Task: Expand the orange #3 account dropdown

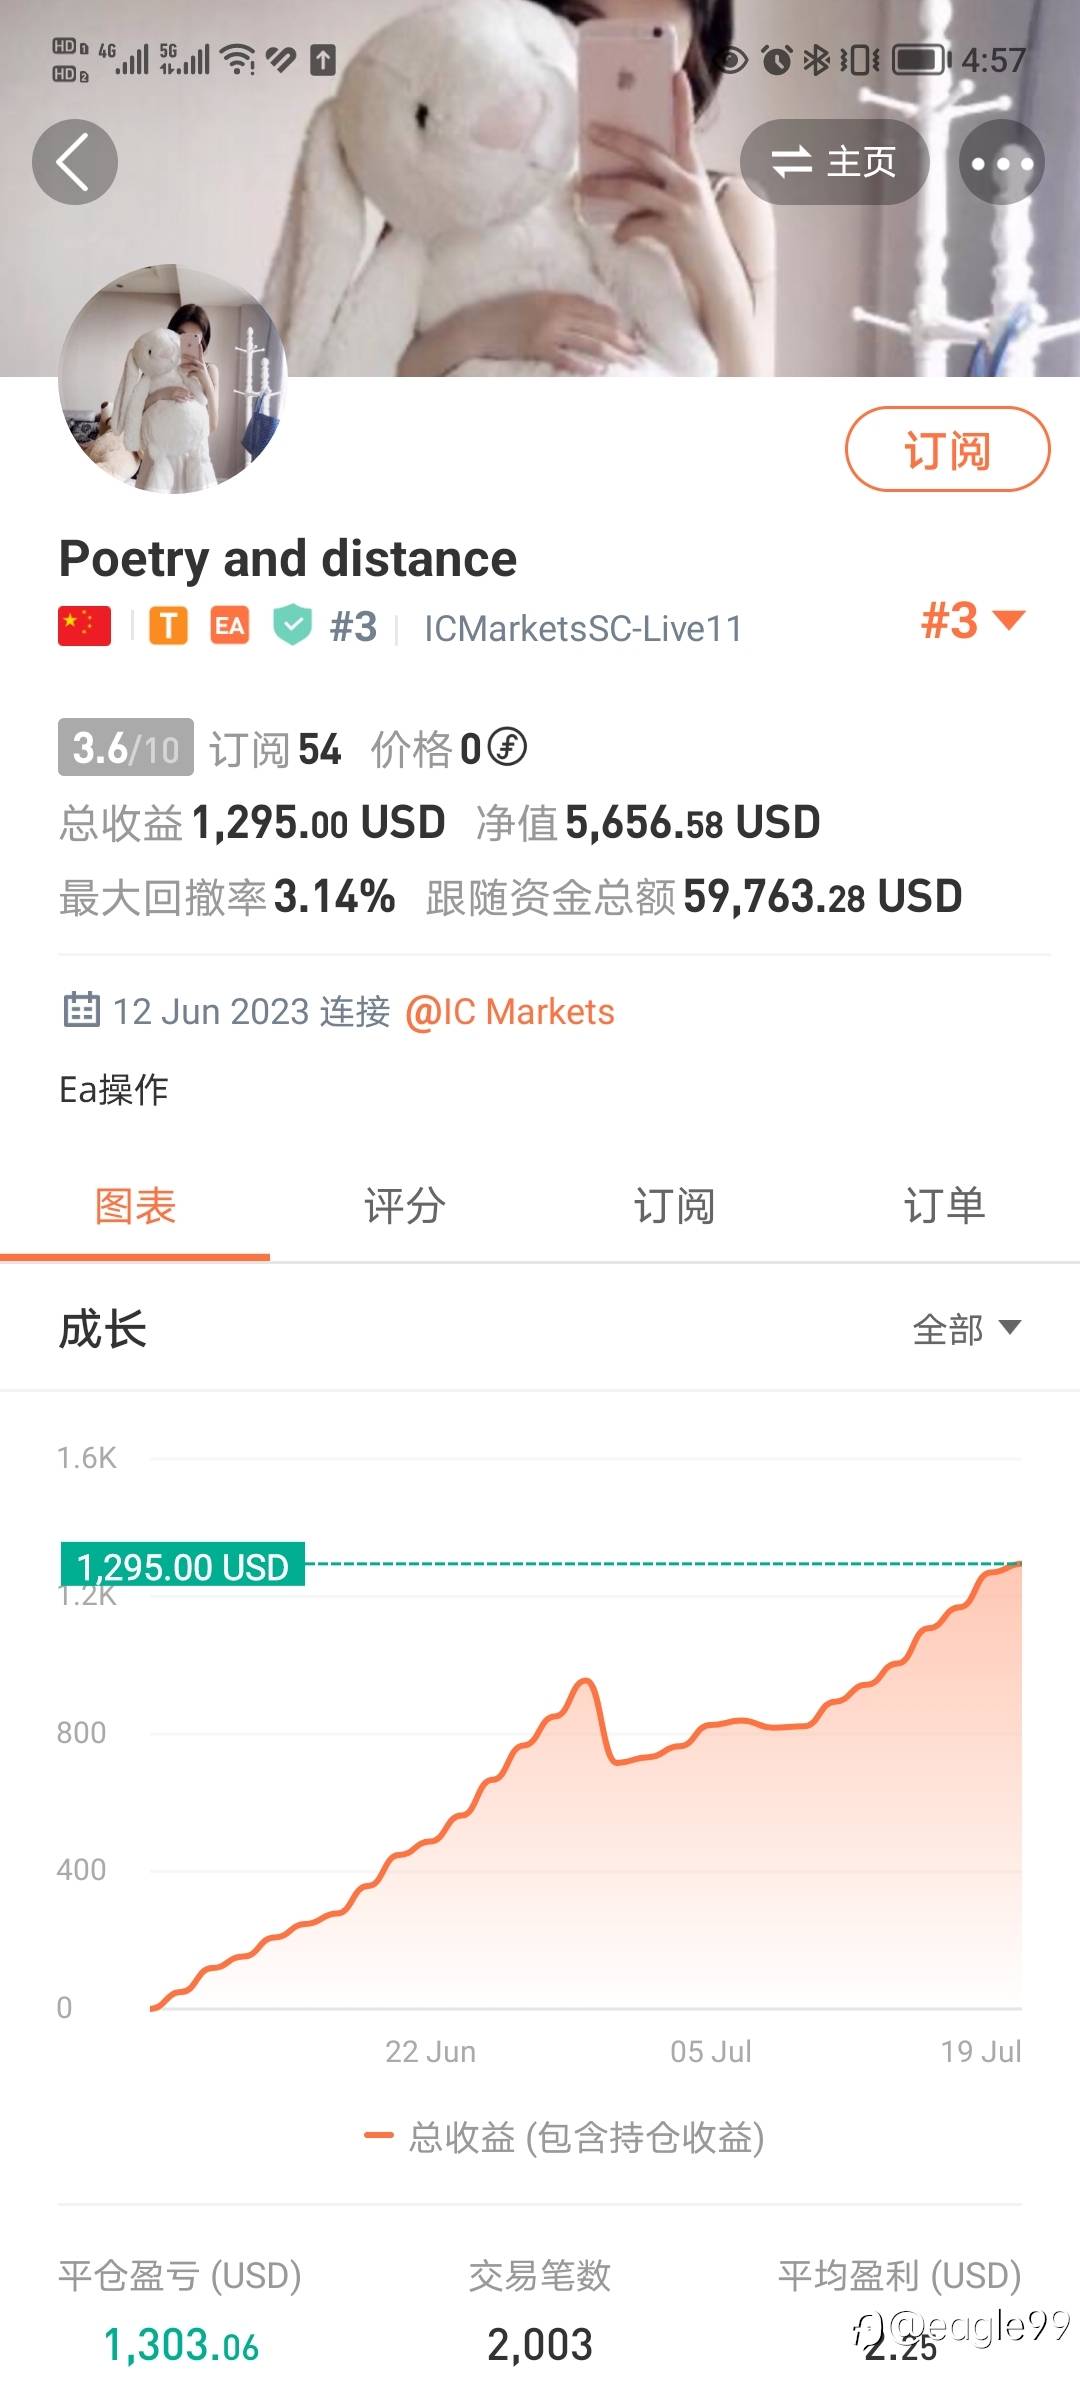Action: click(x=972, y=620)
